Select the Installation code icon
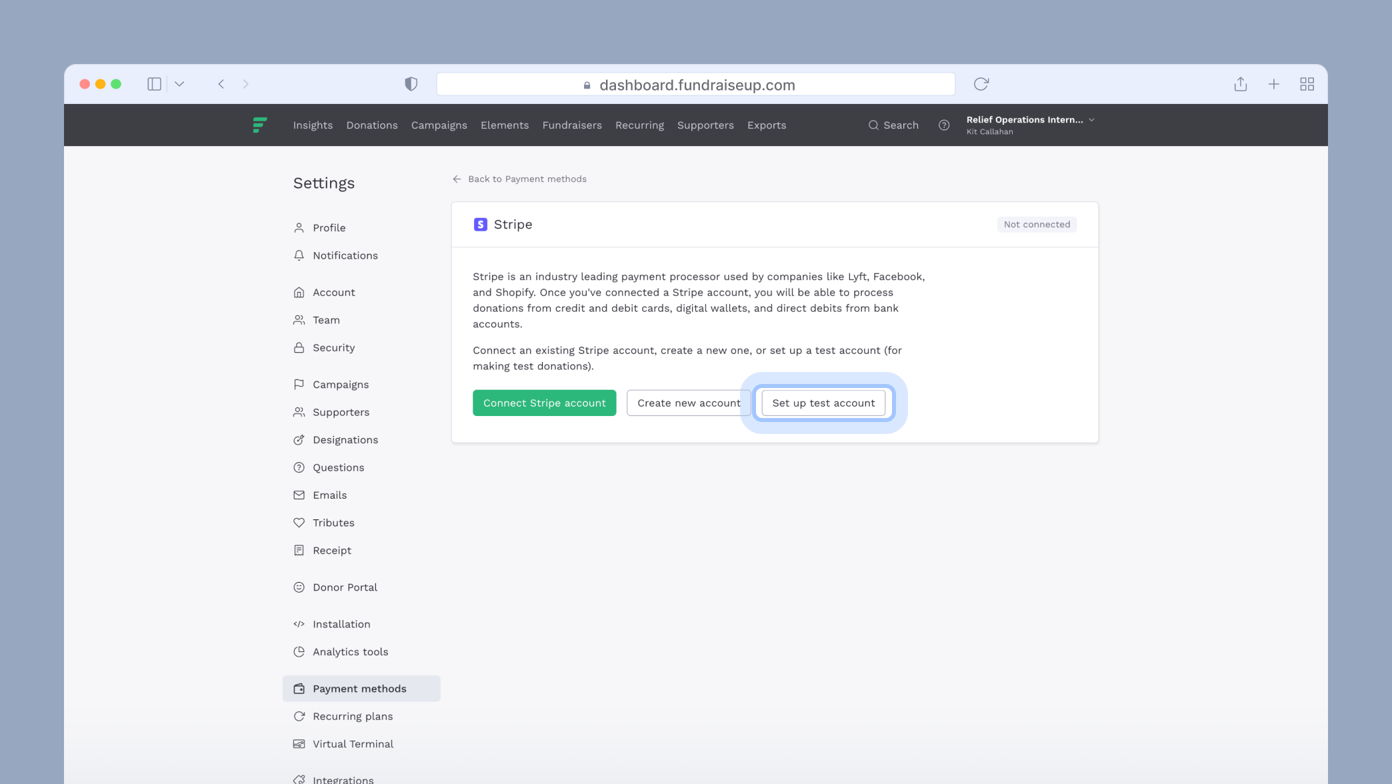Viewport: 1392px width, 784px height. (298, 623)
